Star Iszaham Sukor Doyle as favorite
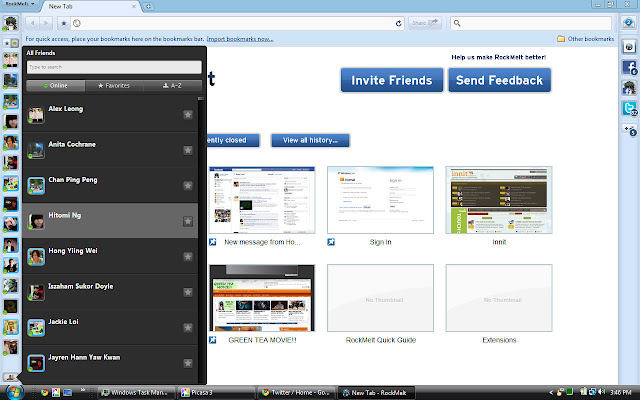The image size is (640, 400). (x=188, y=292)
